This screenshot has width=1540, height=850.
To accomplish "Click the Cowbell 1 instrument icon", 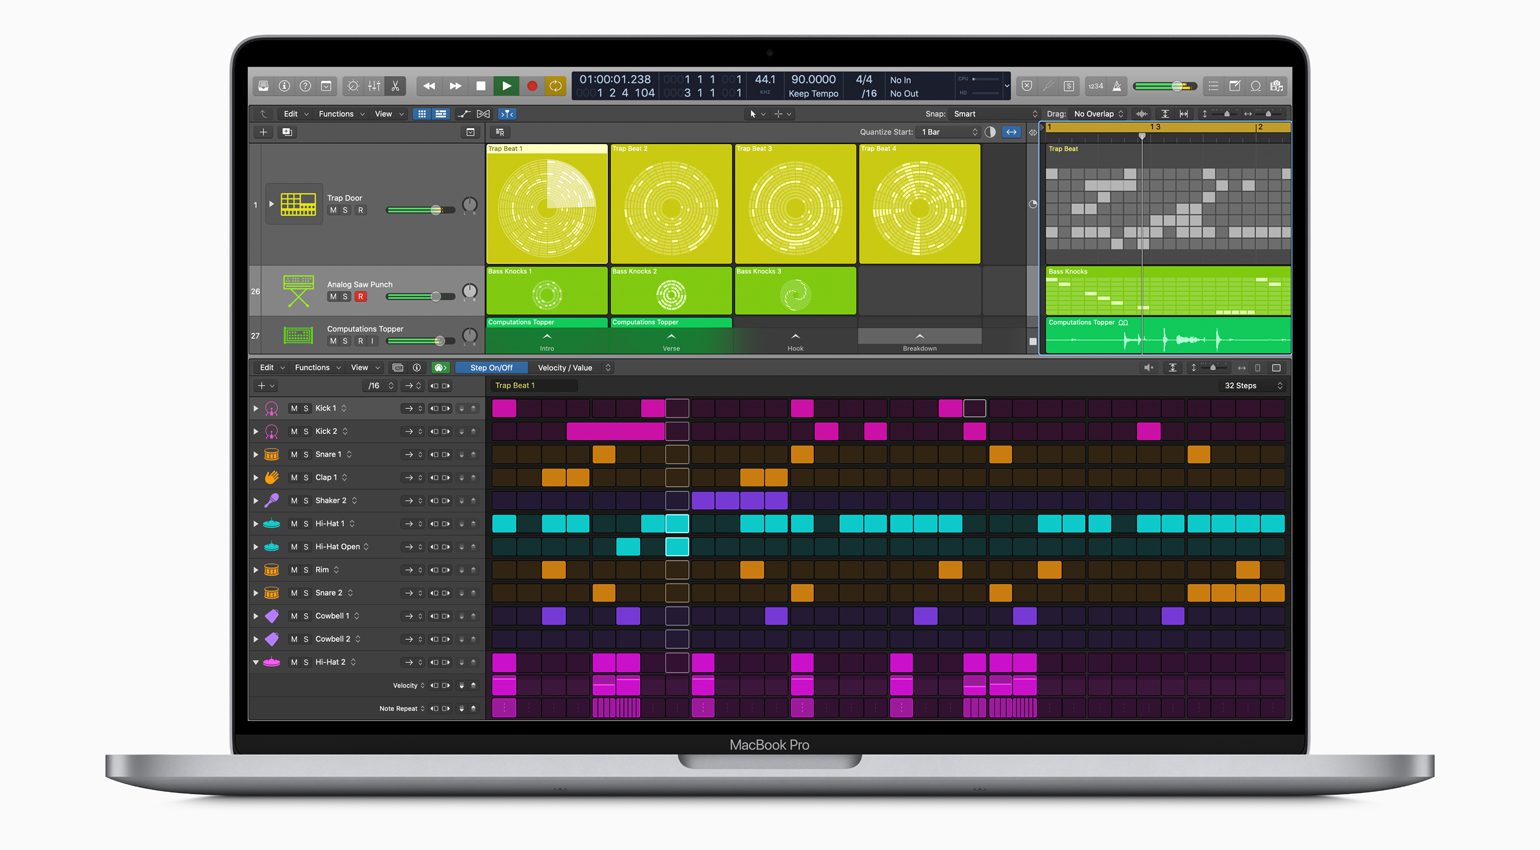I will 271,616.
